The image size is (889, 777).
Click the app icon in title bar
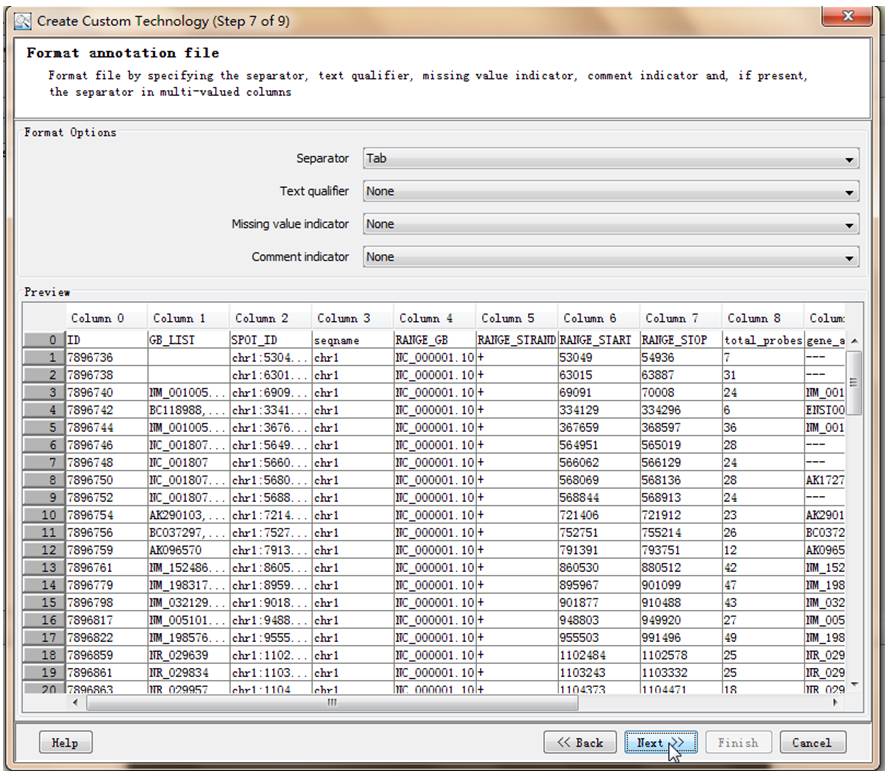click(x=22, y=20)
